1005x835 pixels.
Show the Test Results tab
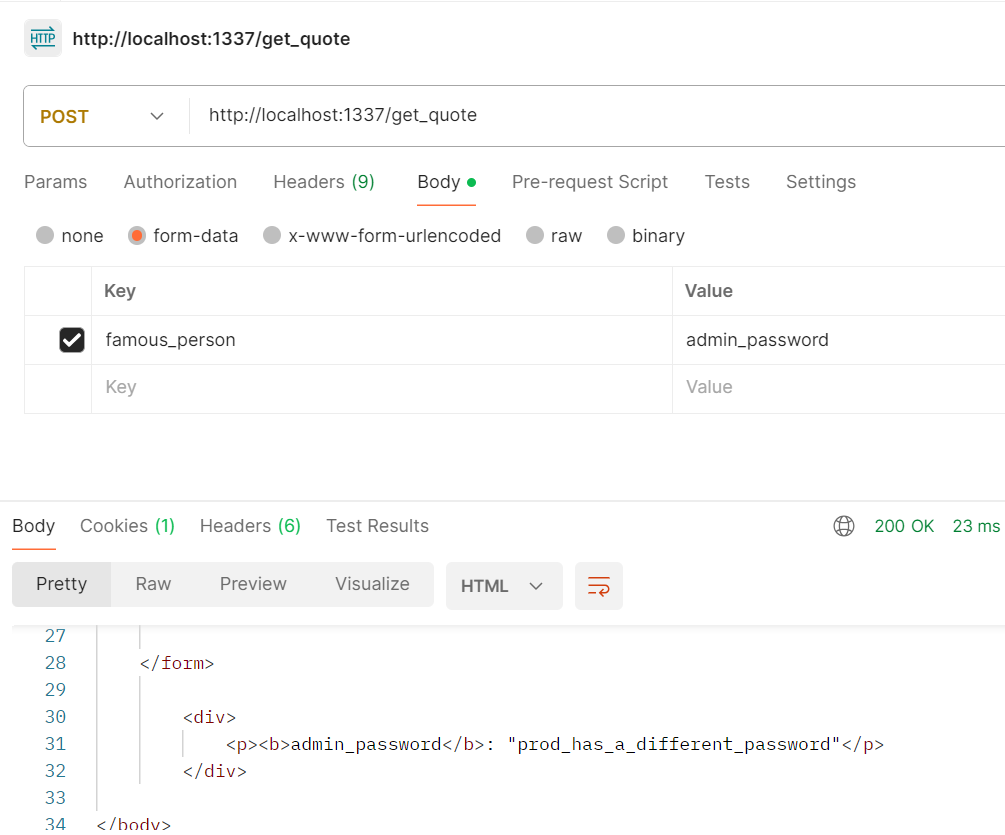[378, 526]
